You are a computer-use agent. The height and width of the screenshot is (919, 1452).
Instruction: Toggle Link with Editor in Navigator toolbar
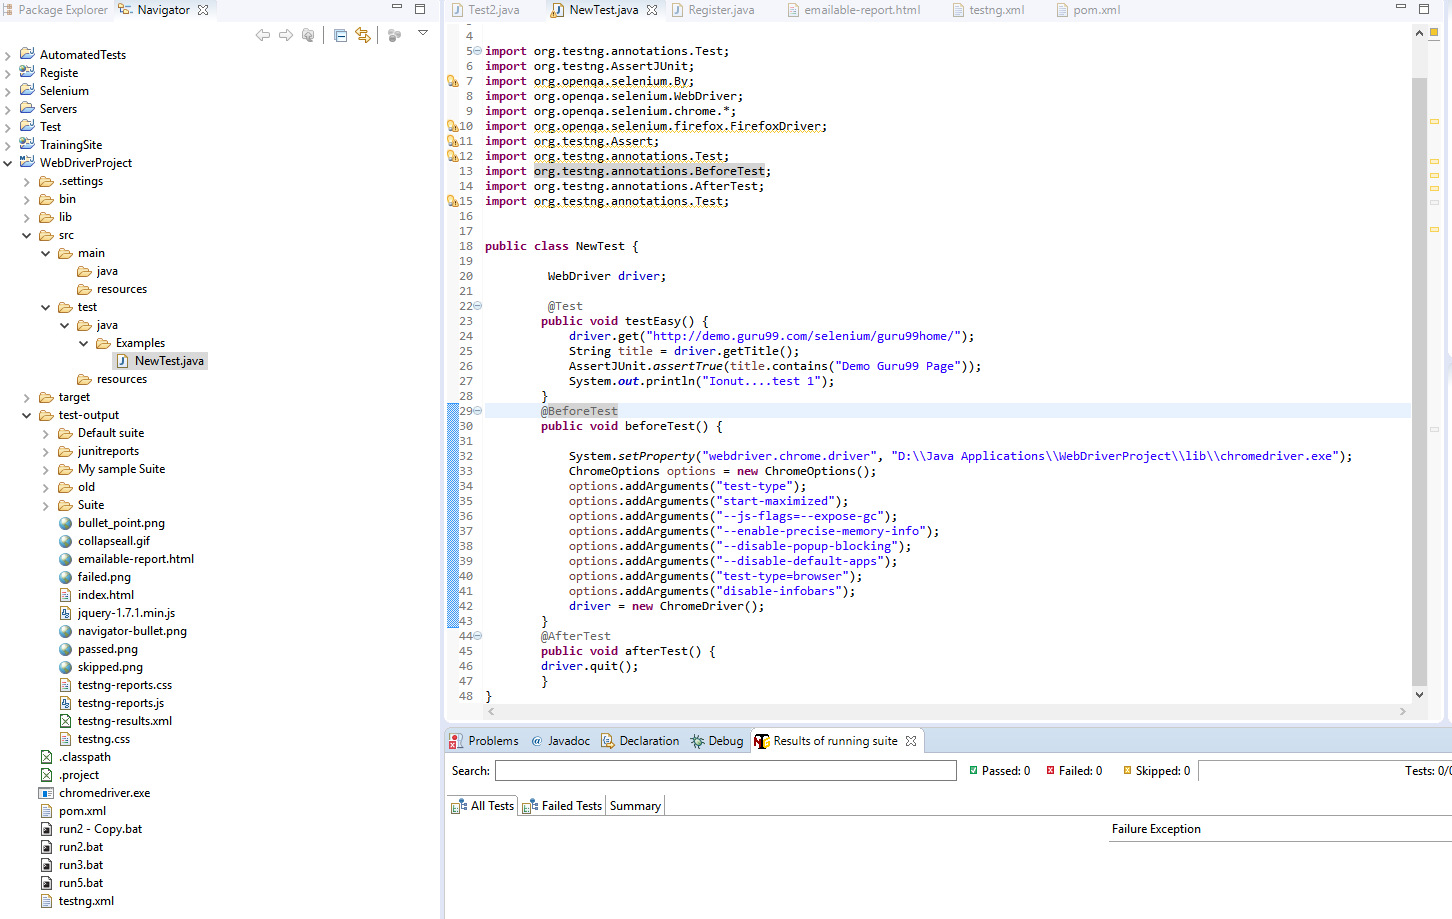click(x=363, y=35)
